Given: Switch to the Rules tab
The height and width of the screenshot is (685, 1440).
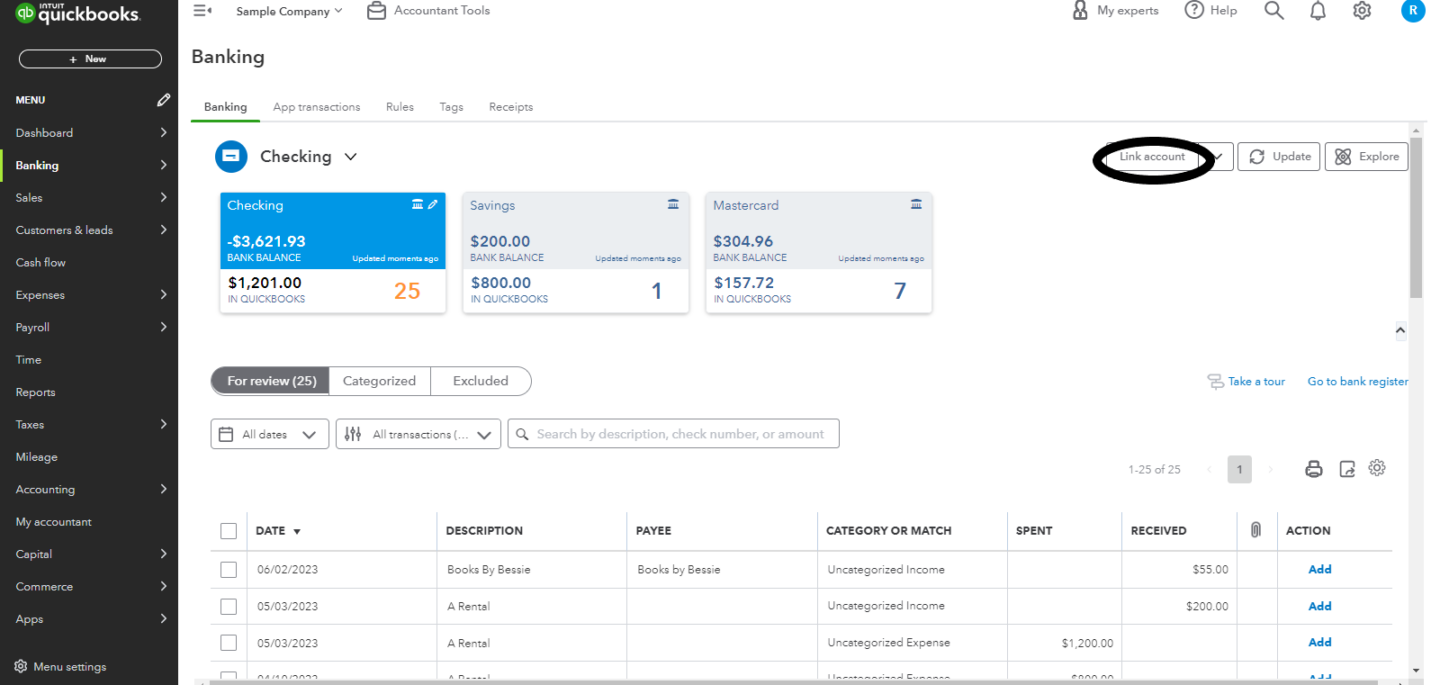Looking at the screenshot, I should pyautogui.click(x=400, y=107).
